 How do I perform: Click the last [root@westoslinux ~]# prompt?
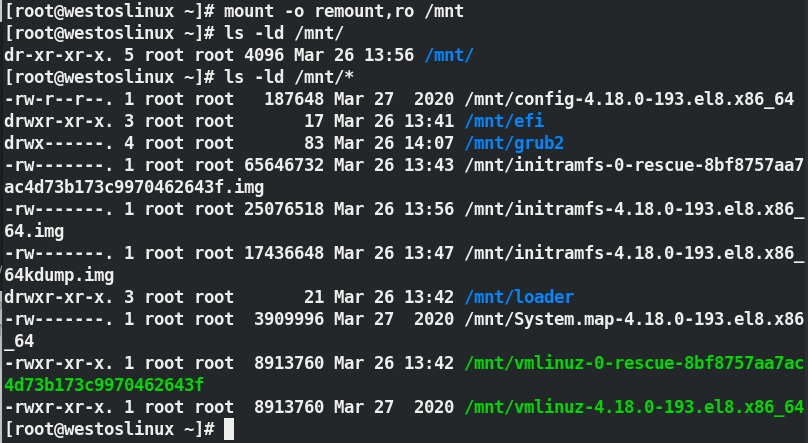pos(110,429)
